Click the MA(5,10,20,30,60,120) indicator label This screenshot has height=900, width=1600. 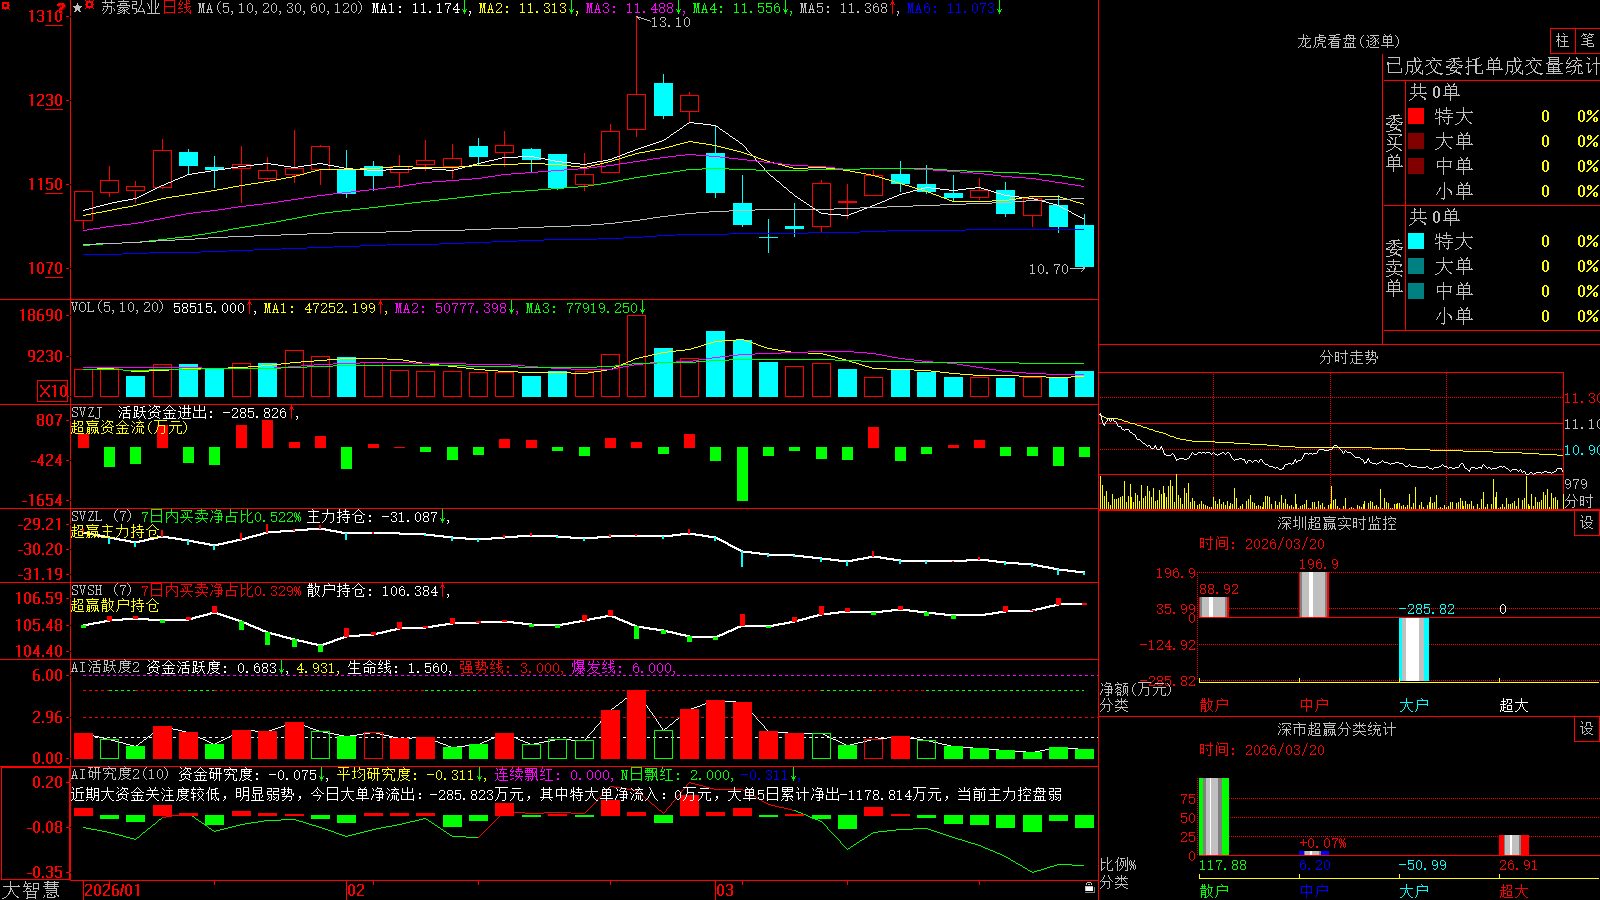(281, 8)
